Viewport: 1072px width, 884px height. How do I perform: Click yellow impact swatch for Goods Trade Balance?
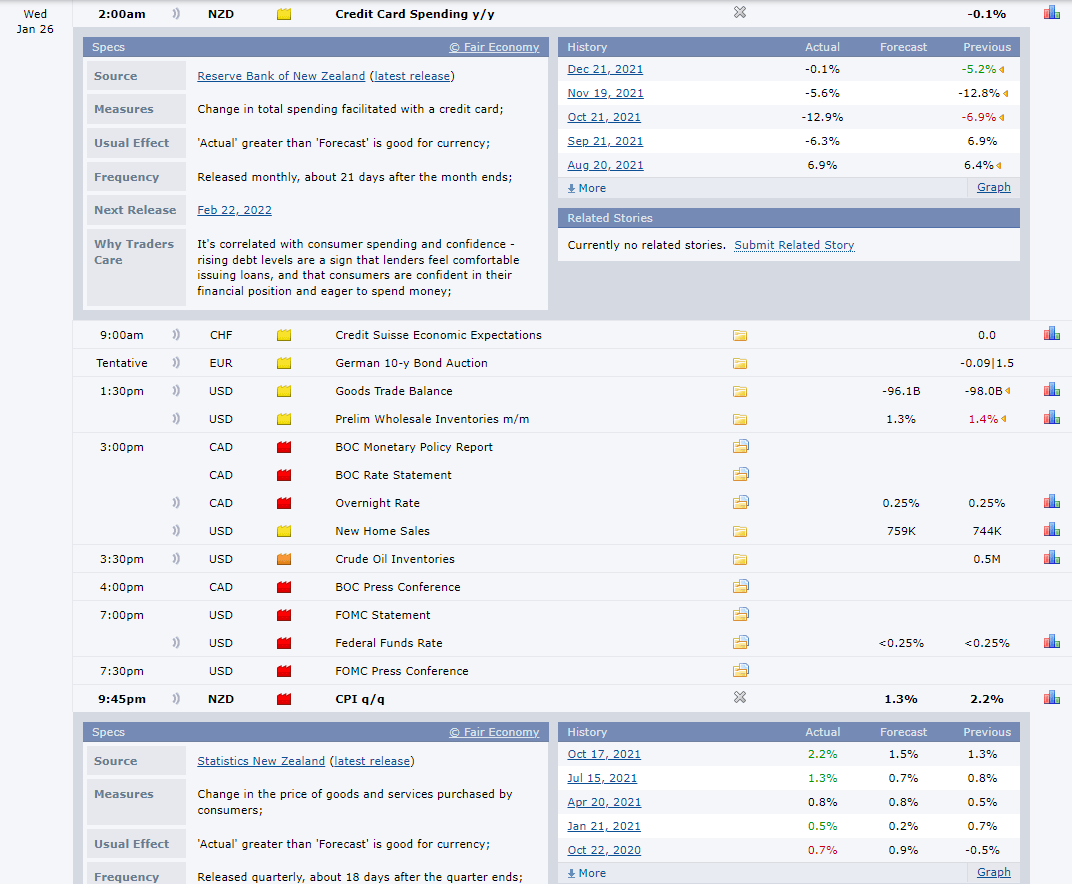(284, 391)
